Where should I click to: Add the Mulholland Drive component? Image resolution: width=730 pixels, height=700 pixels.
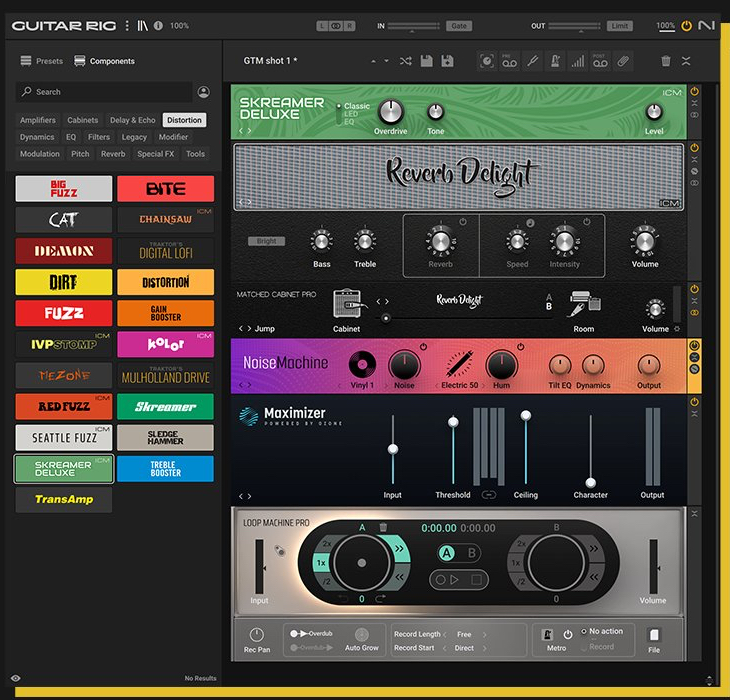(166, 375)
